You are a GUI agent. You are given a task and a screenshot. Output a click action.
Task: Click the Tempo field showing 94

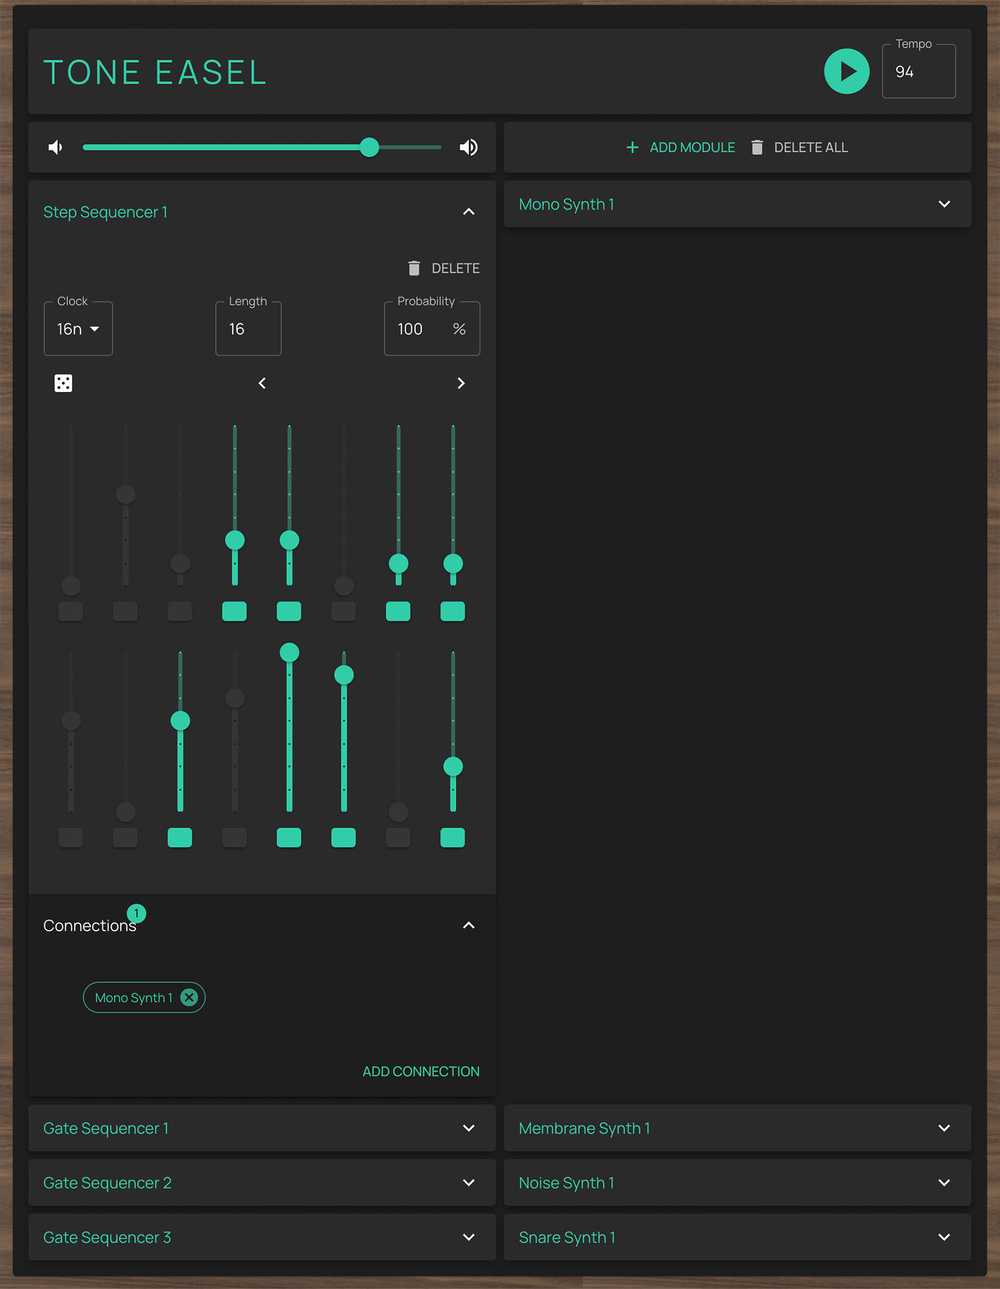click(x=917, y=71)
